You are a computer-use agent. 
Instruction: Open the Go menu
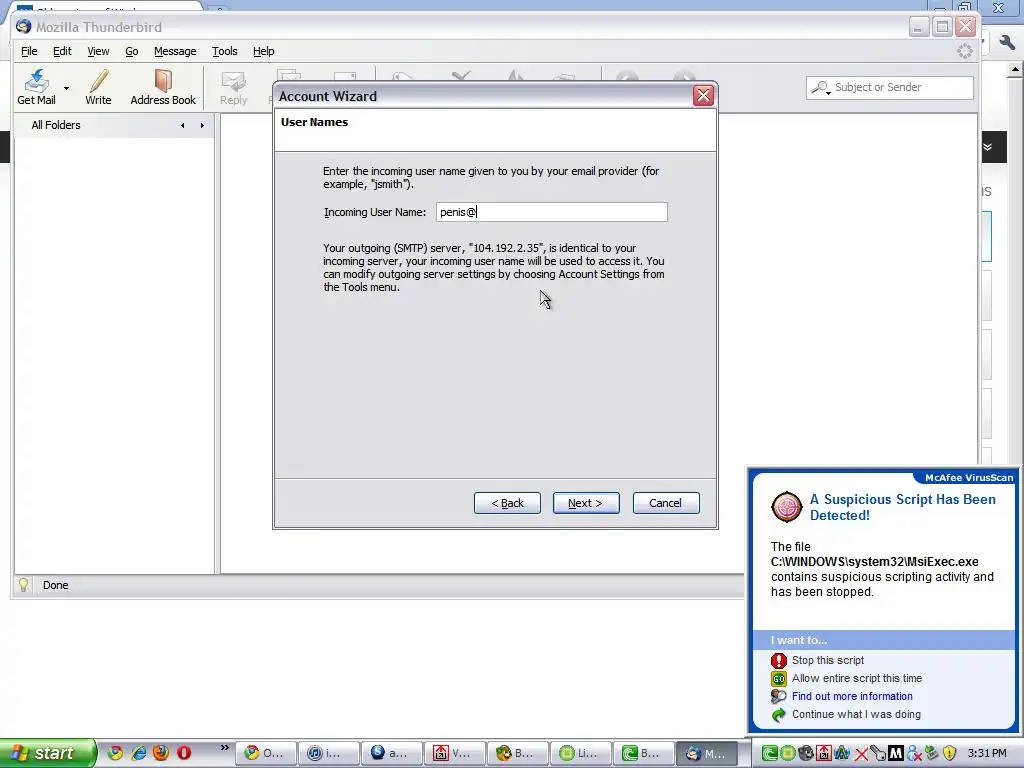click(131, 51)
